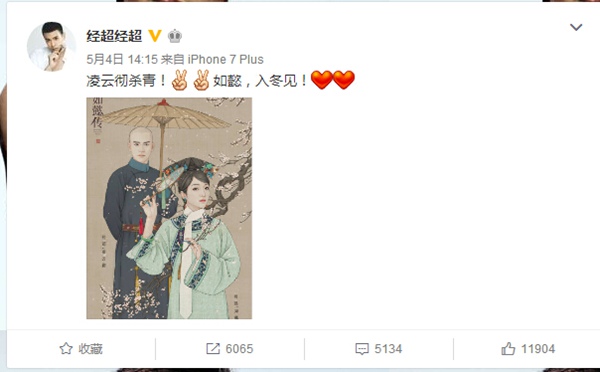Viewport: 600px width, 372px height.
Task: Click the post text 凌云彻杀青
Action: 121,81
